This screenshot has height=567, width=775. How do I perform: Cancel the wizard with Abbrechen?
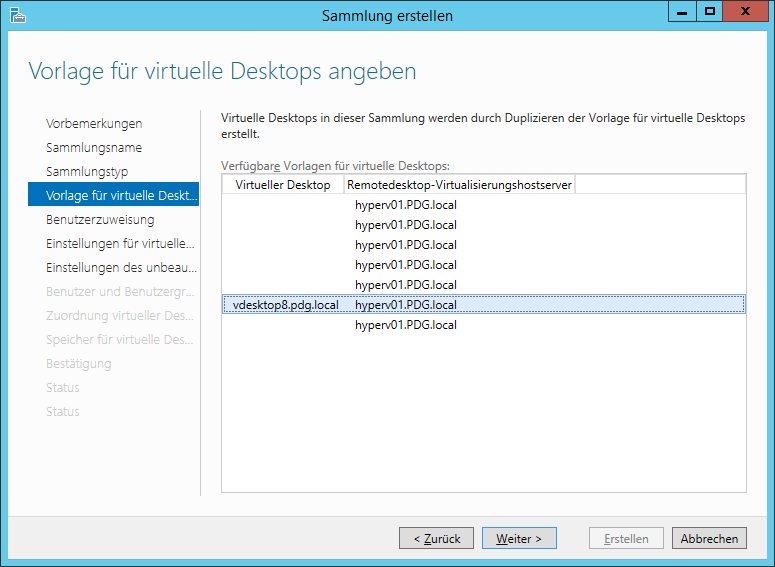click(x=709, y=538)
